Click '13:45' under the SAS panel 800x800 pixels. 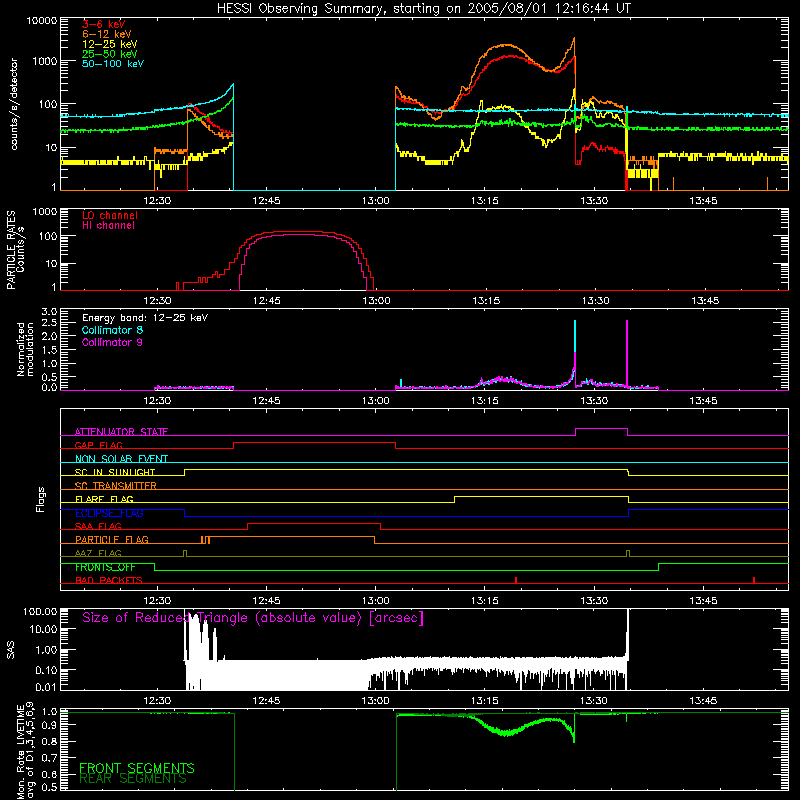[x=704, y=701]
